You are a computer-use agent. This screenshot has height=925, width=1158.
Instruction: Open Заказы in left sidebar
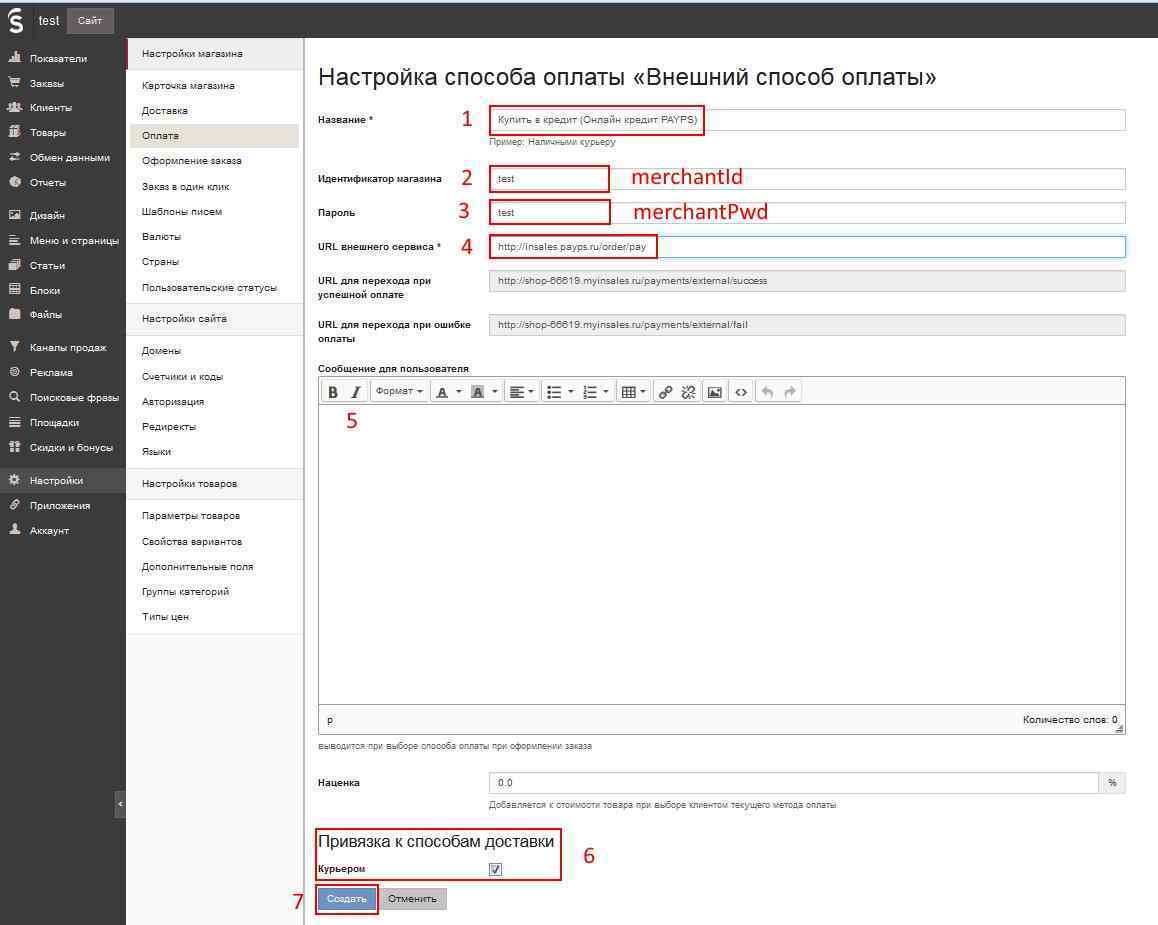[46, 83]
